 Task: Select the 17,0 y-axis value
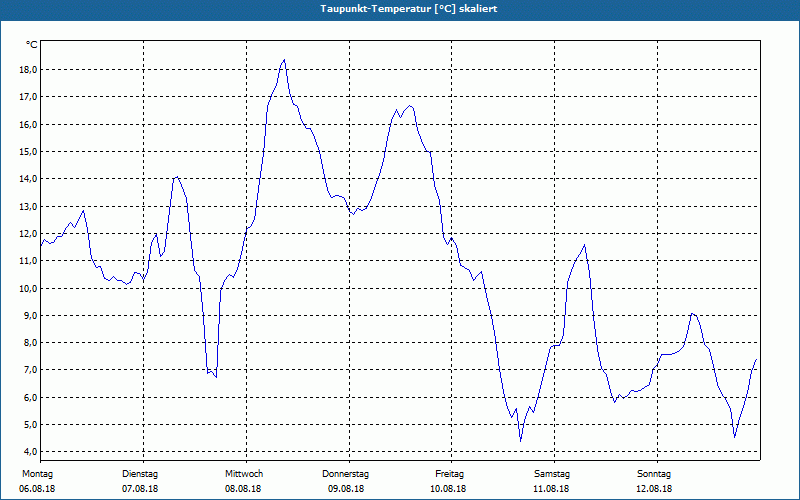click(x=28, y=96)
